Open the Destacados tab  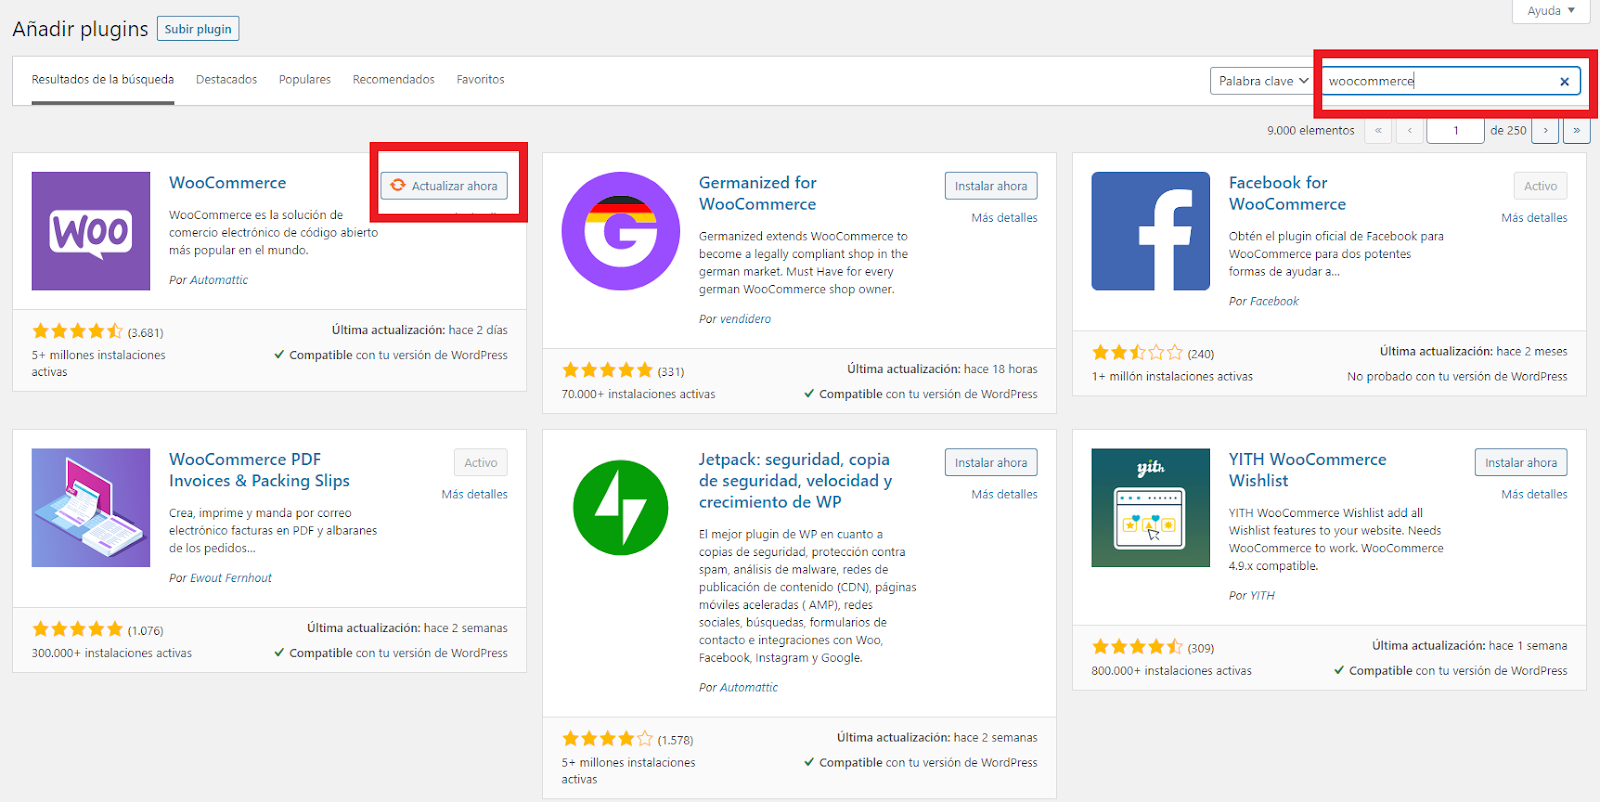tap(227, 80)
